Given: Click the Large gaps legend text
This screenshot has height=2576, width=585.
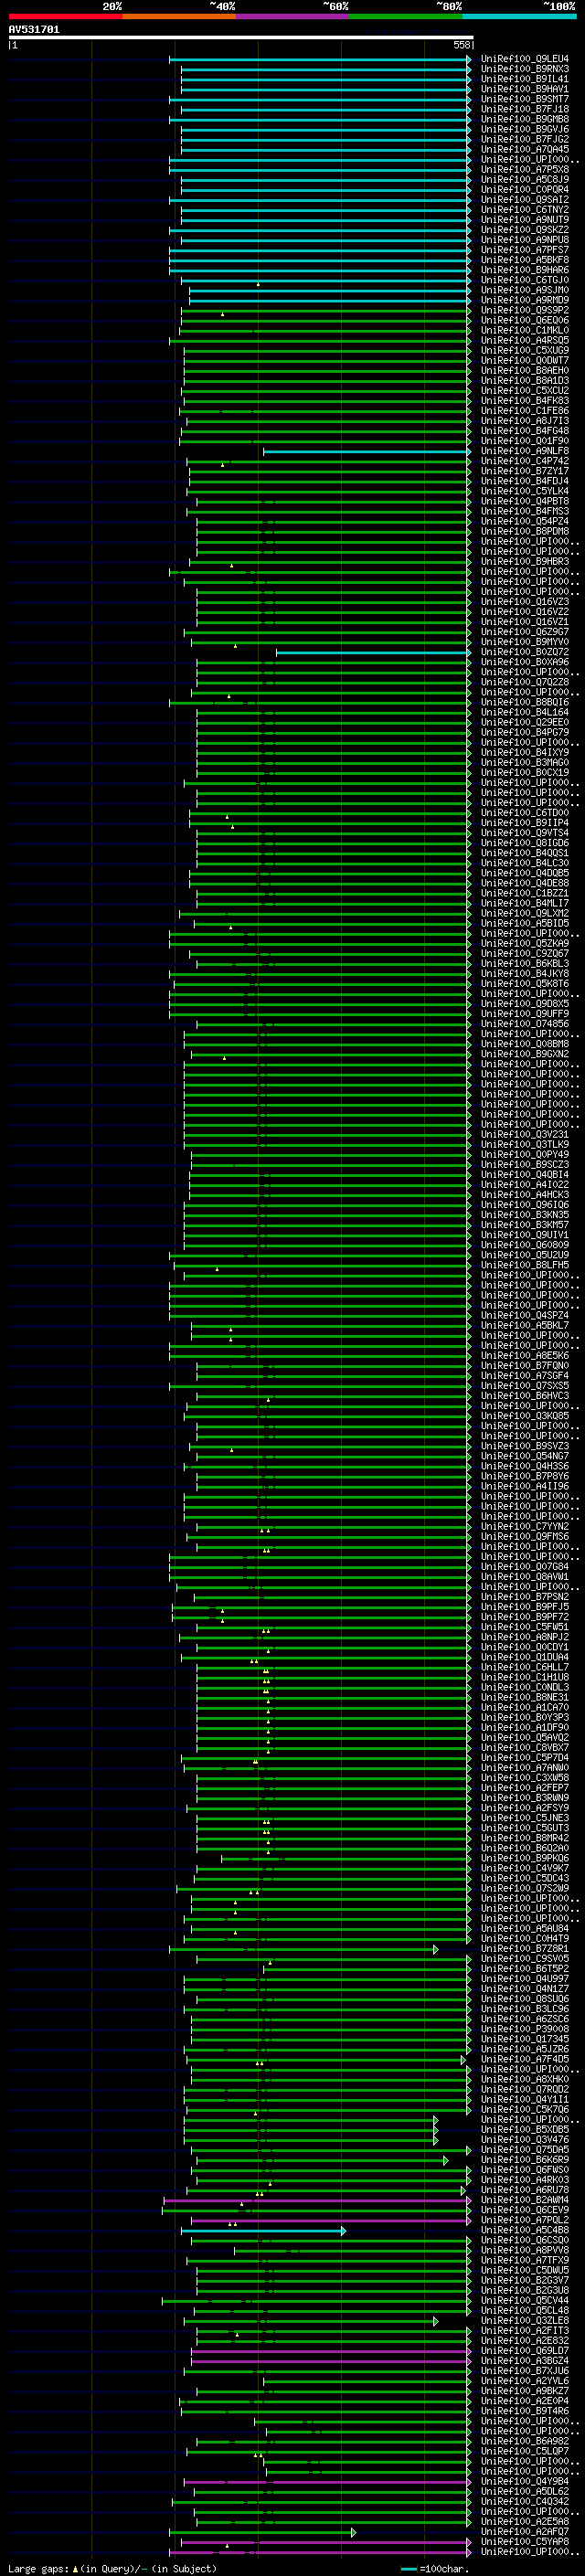Looking at the screenshot, I should 112,2568.
